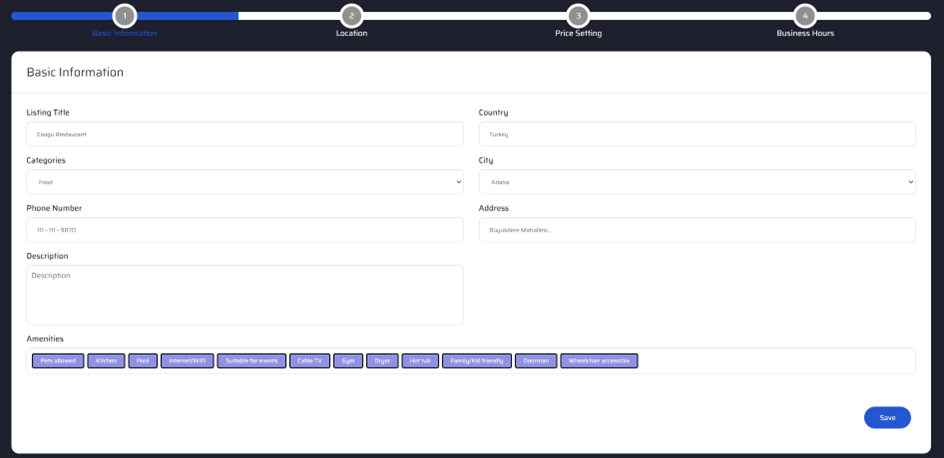Click the Phone Number field label
The image size is (944, 458).
coord(54,208)
